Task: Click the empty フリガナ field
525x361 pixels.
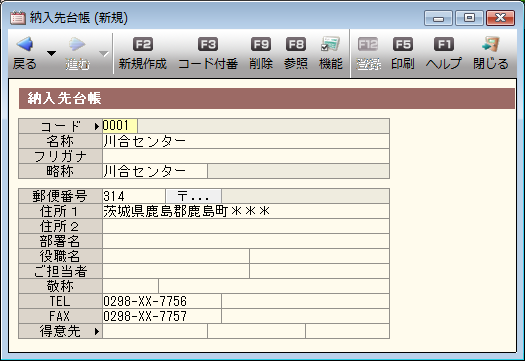Action: tap(246, 156)
